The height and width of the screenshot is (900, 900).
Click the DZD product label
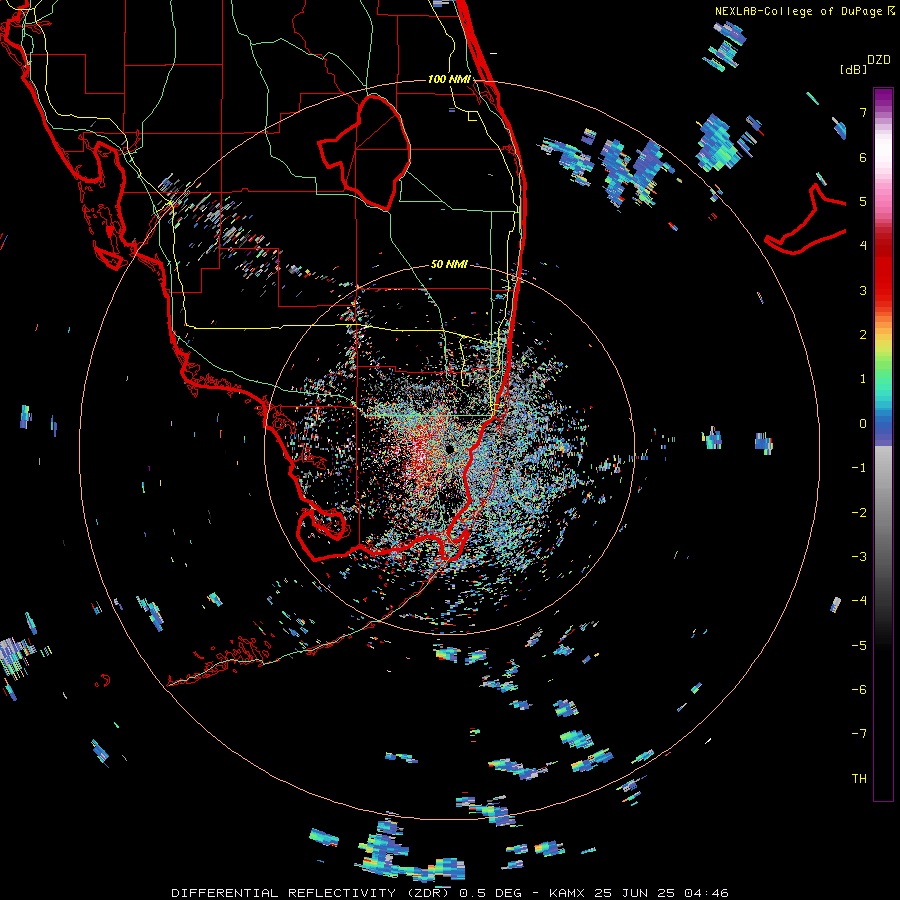tap(879, 60)
